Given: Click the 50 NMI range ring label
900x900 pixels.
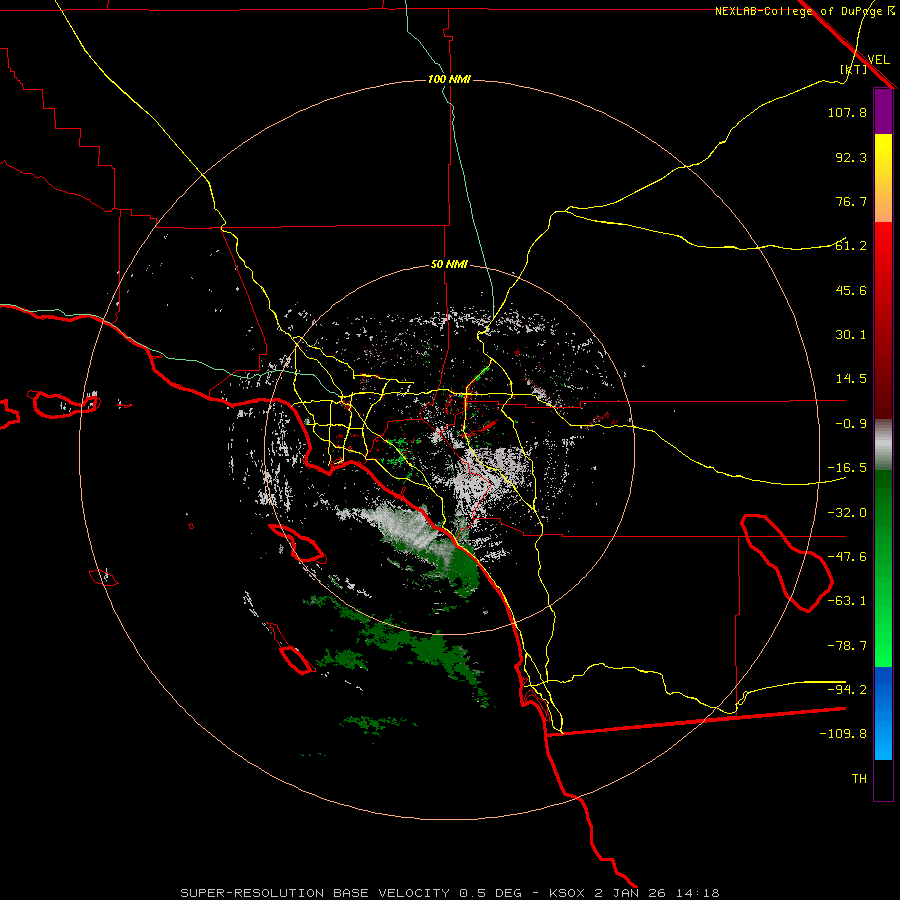Looking at the screenshot, I should (449, 265).
